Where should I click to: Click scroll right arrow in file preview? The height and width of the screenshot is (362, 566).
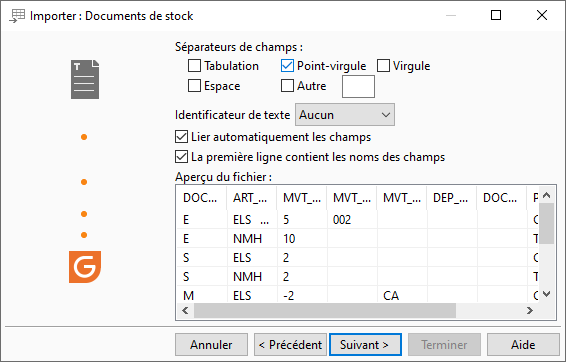click(530, 310)
